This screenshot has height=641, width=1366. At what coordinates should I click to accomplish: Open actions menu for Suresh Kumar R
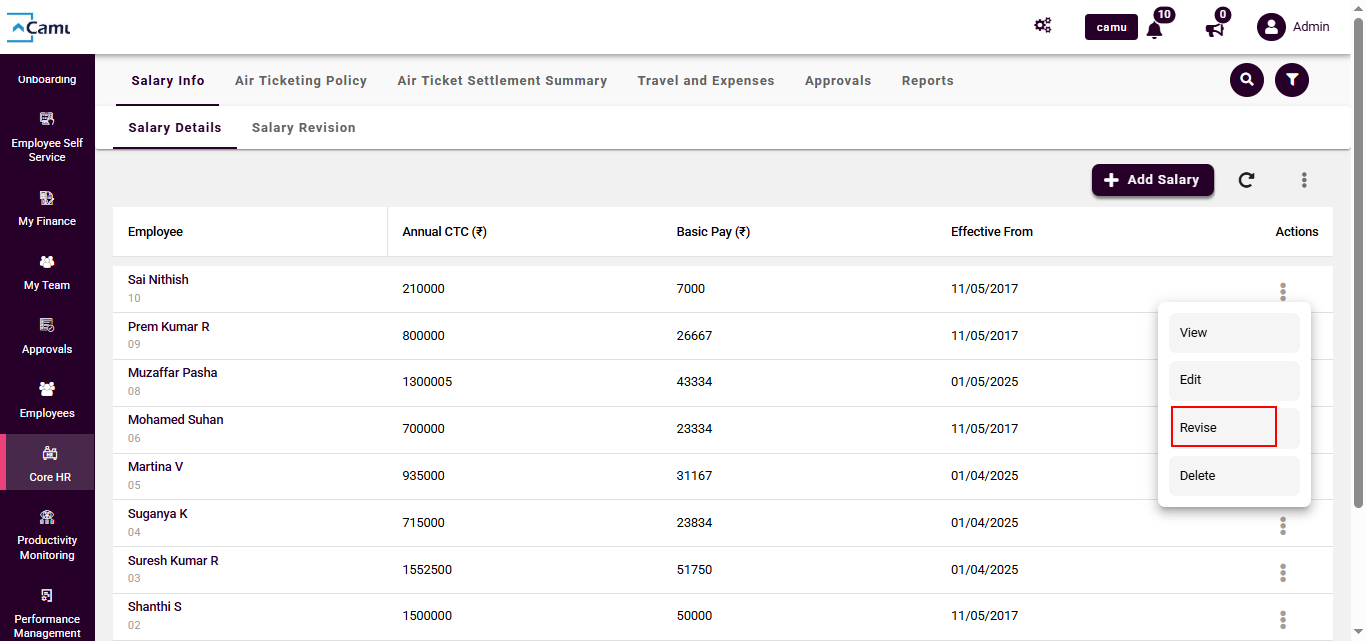1283,573
